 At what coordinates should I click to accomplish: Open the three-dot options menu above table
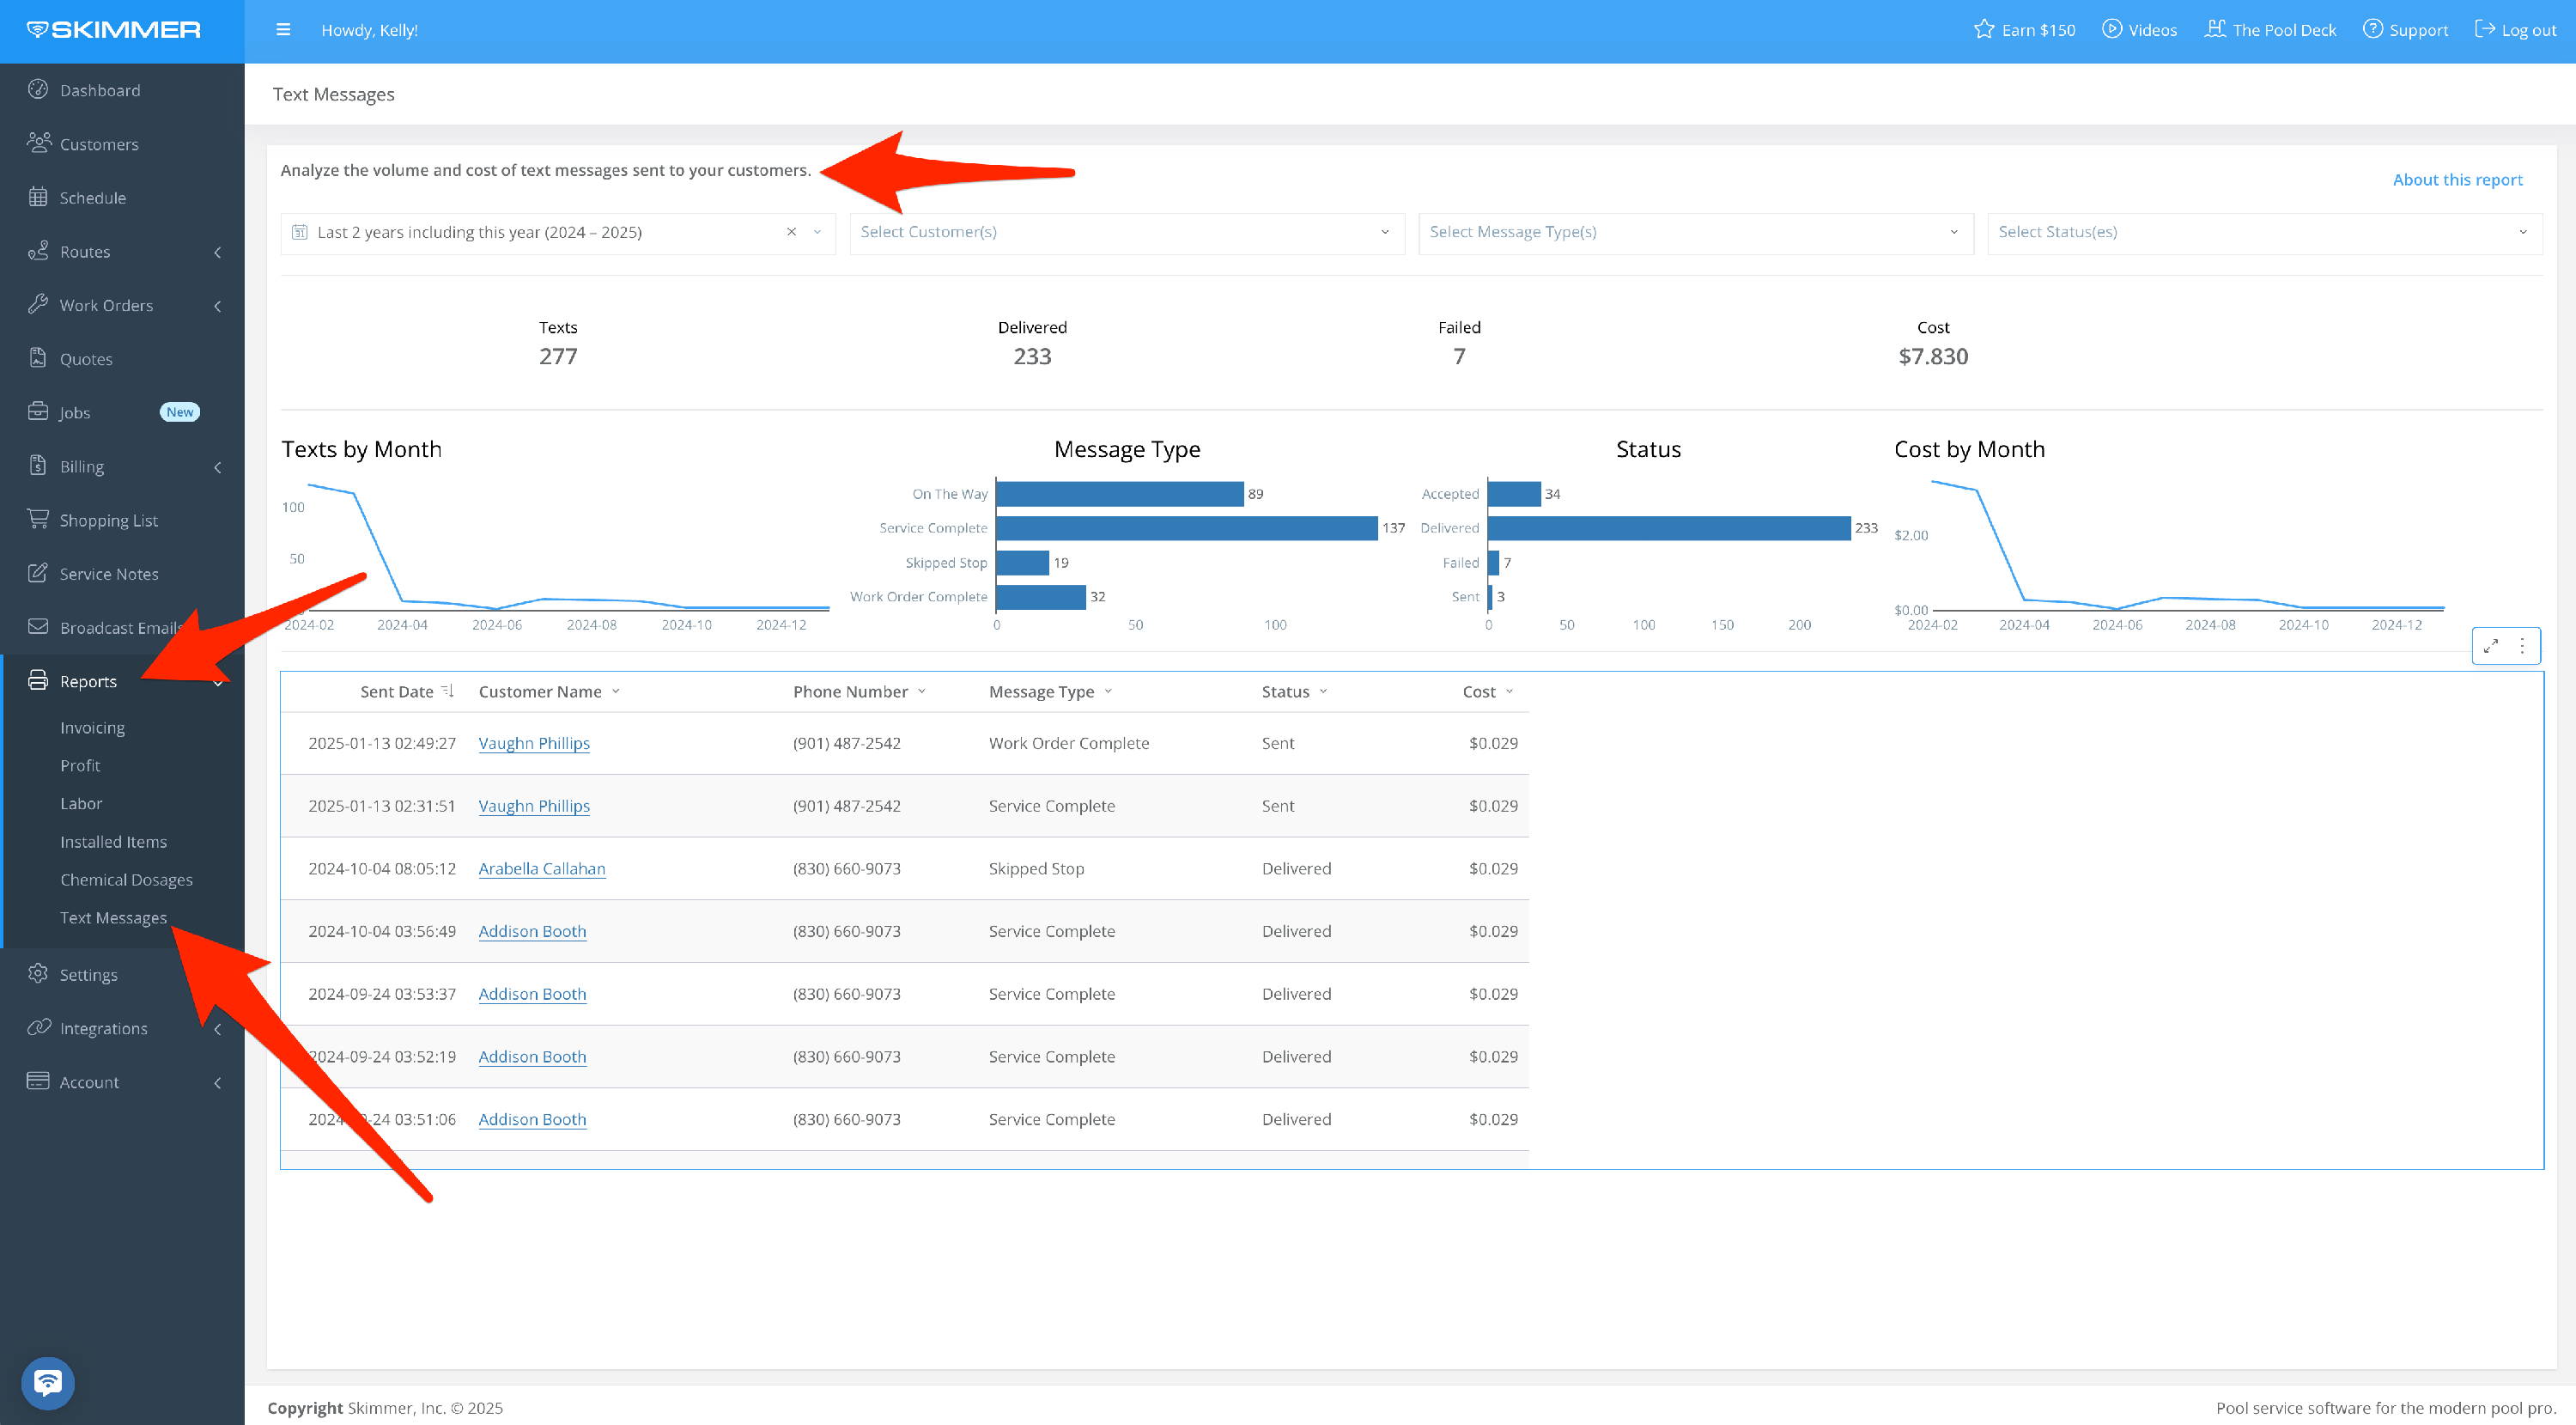click(x=2522, y=646)
